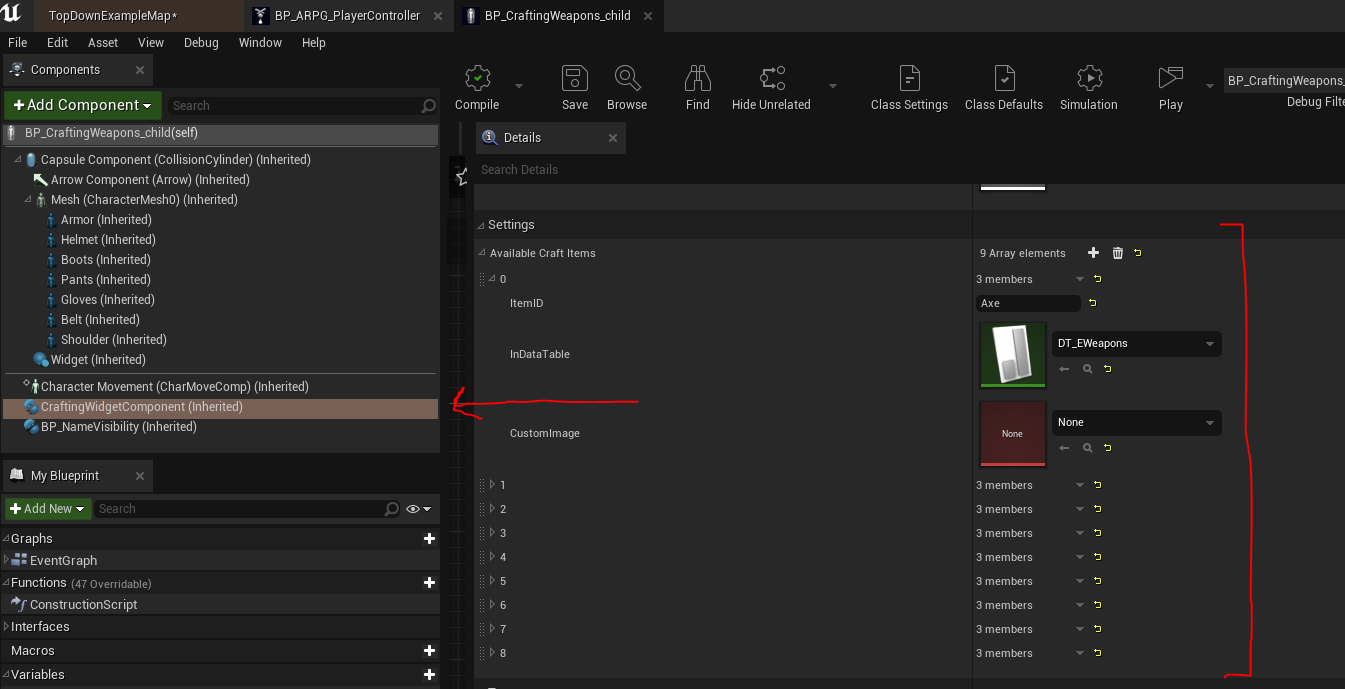Image resolution: width=1345 pixels, height=689 pixels.
Task: Open Hide Unrelated options dropdown arrow
Action: tap(833, 86)
